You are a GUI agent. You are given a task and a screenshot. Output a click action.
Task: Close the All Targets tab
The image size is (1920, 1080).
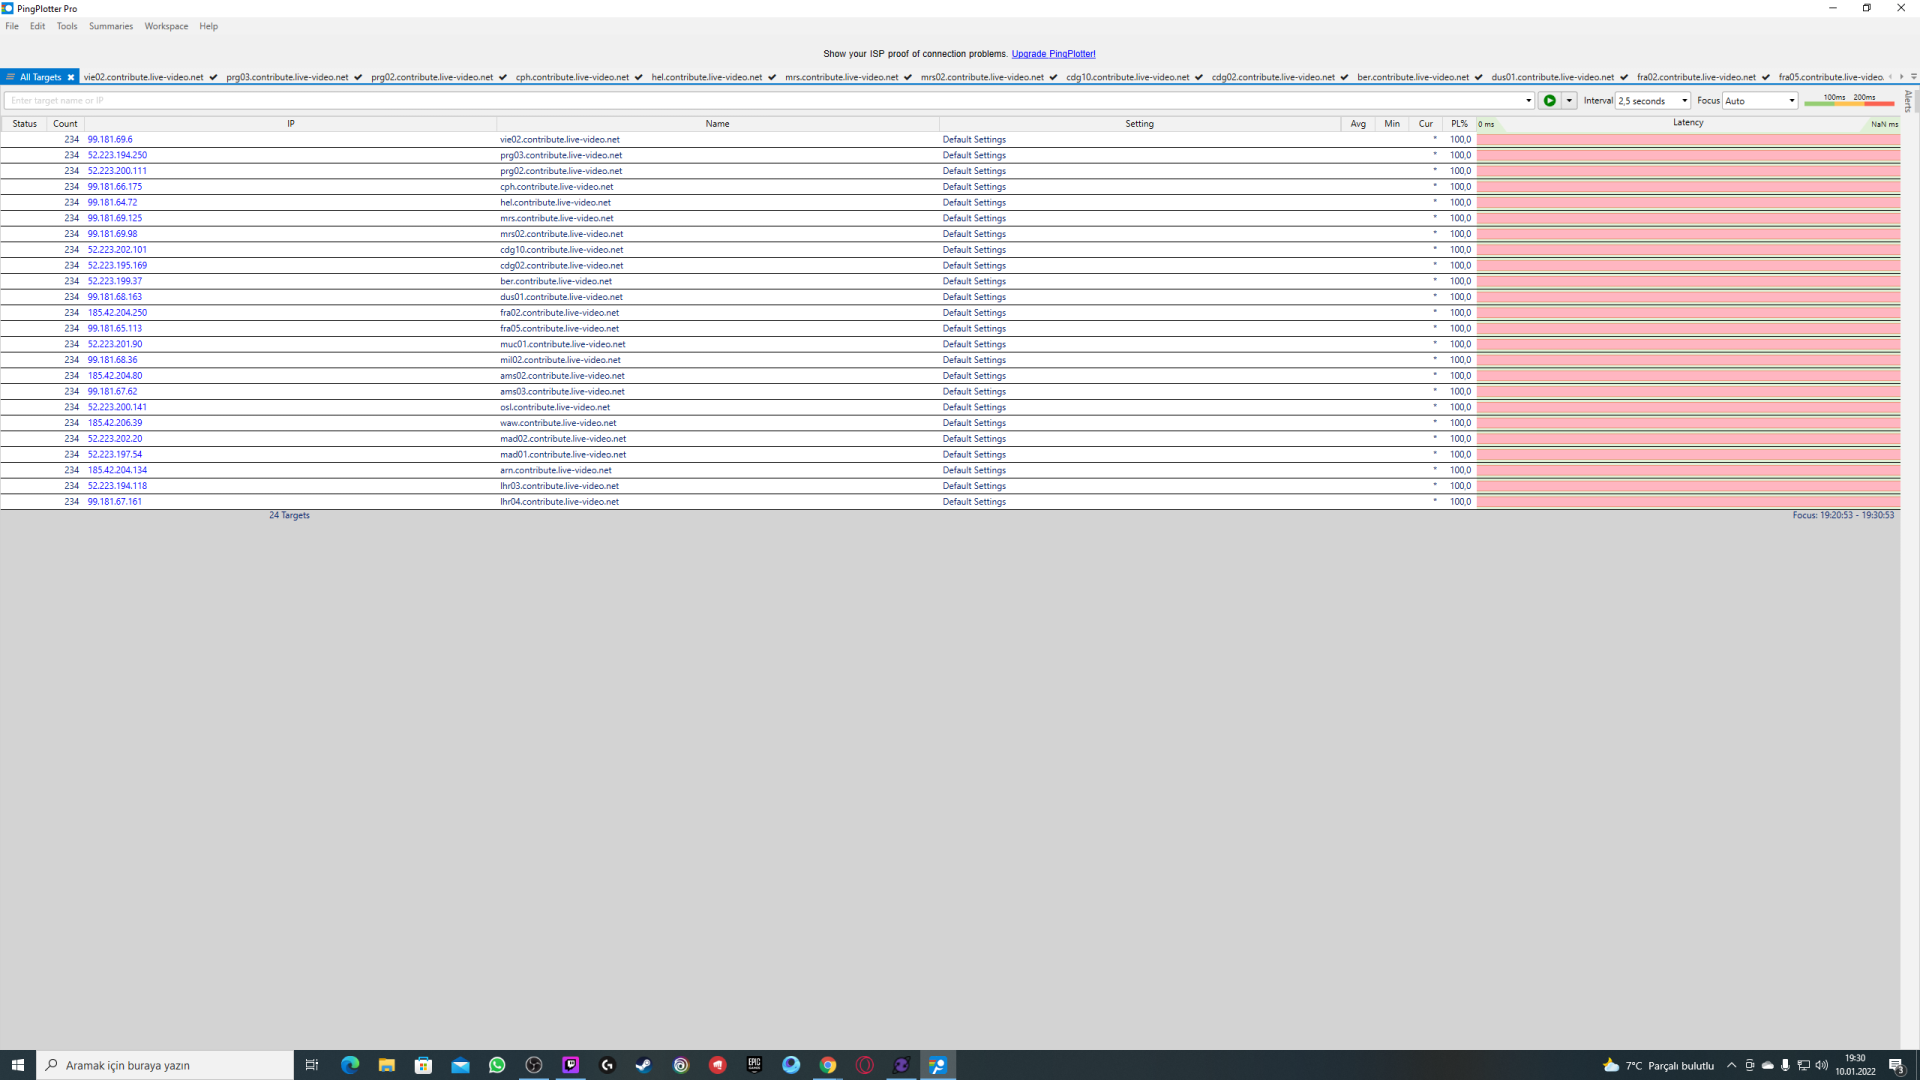tap(71, 77)
